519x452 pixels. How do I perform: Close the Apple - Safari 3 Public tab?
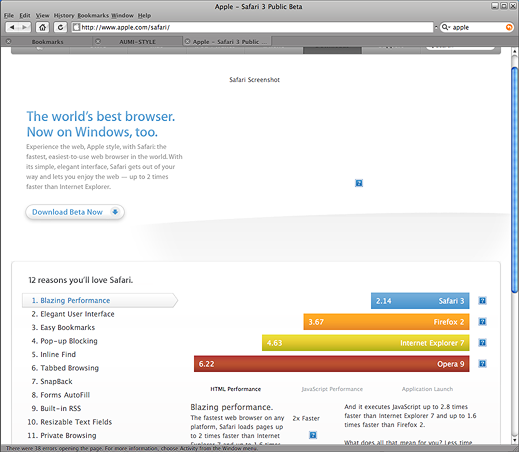click(x=187, y=41)
